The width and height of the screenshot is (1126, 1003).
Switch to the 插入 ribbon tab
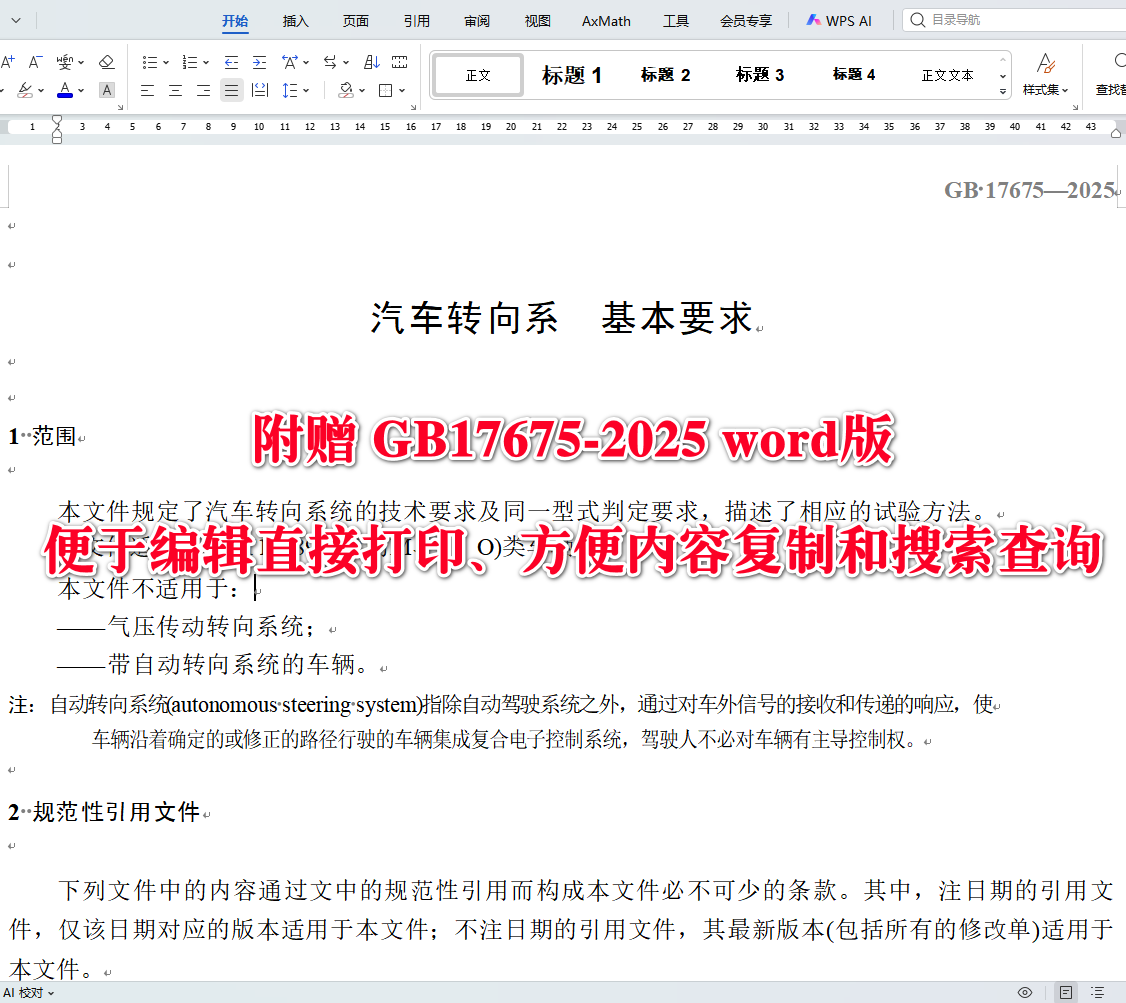point(295,20)
